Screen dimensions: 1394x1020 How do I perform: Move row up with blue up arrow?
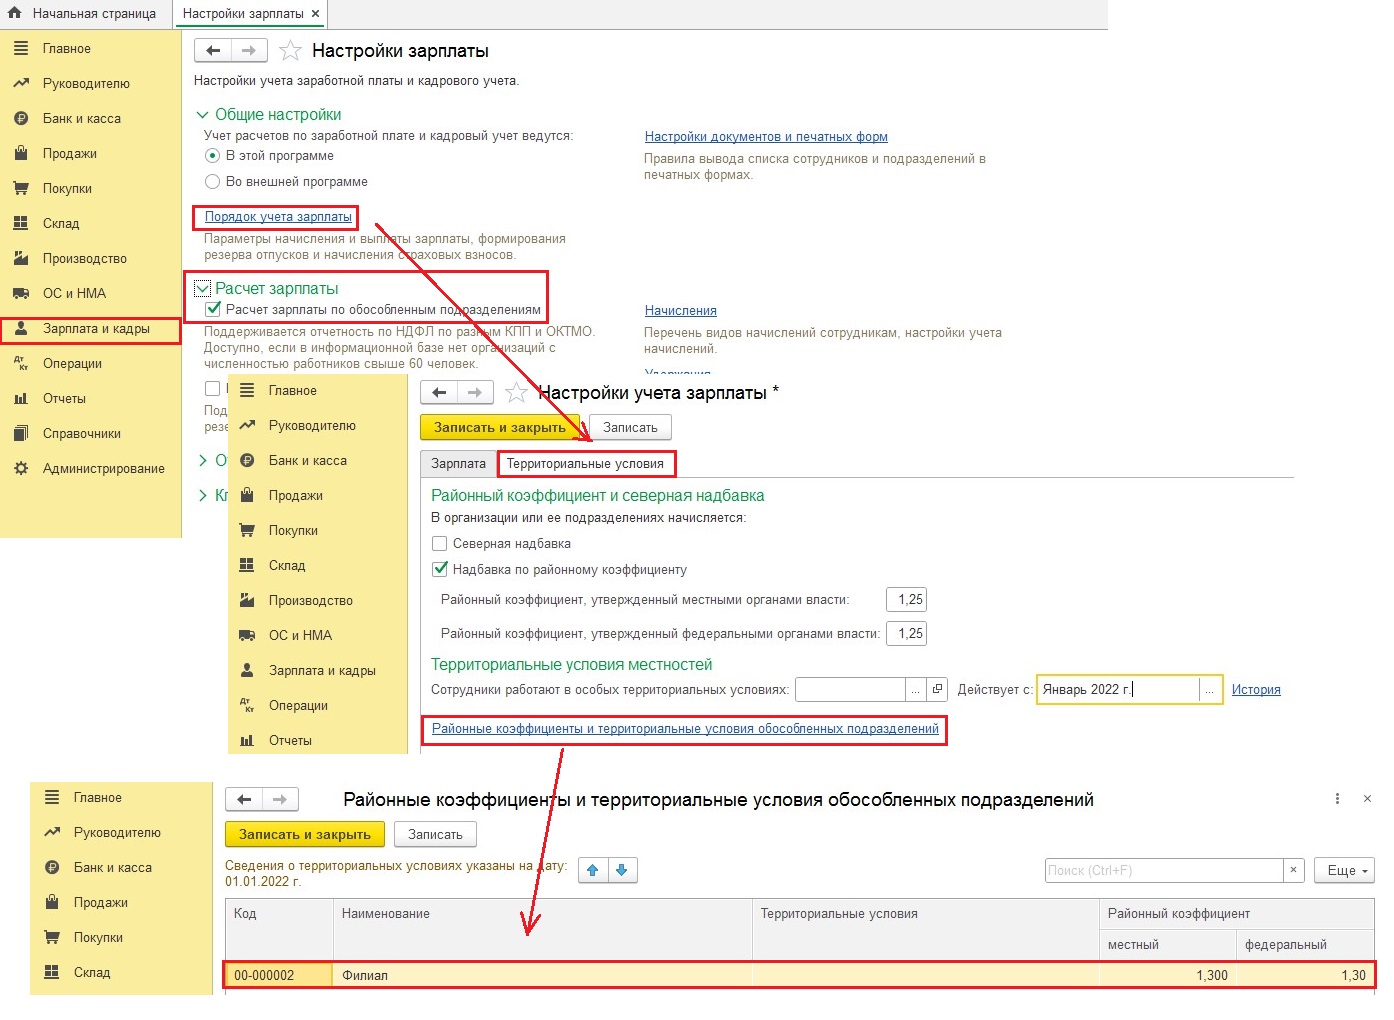[592, 870]
